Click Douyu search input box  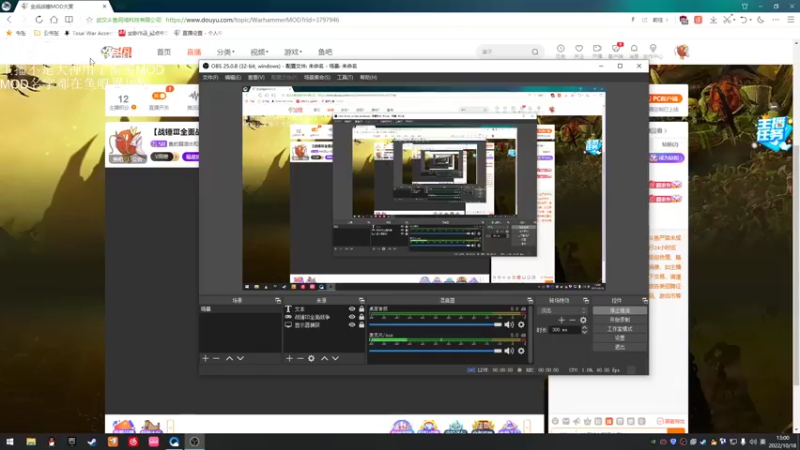(505, 52)
